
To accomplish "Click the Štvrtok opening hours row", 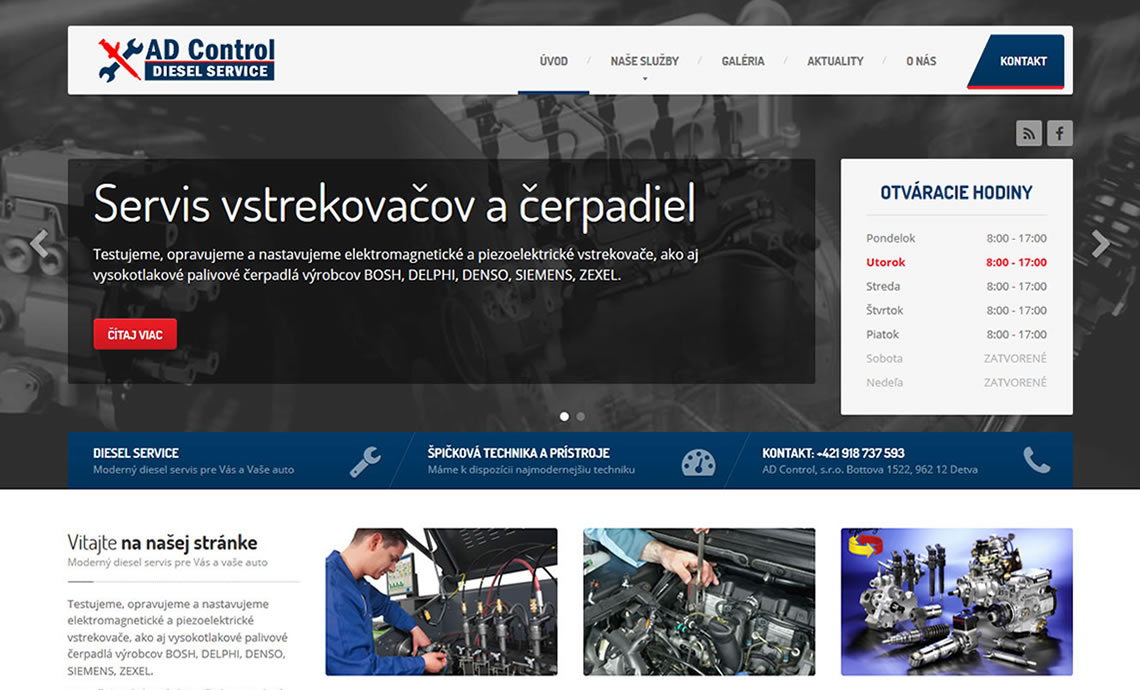I will coord(956,310).
